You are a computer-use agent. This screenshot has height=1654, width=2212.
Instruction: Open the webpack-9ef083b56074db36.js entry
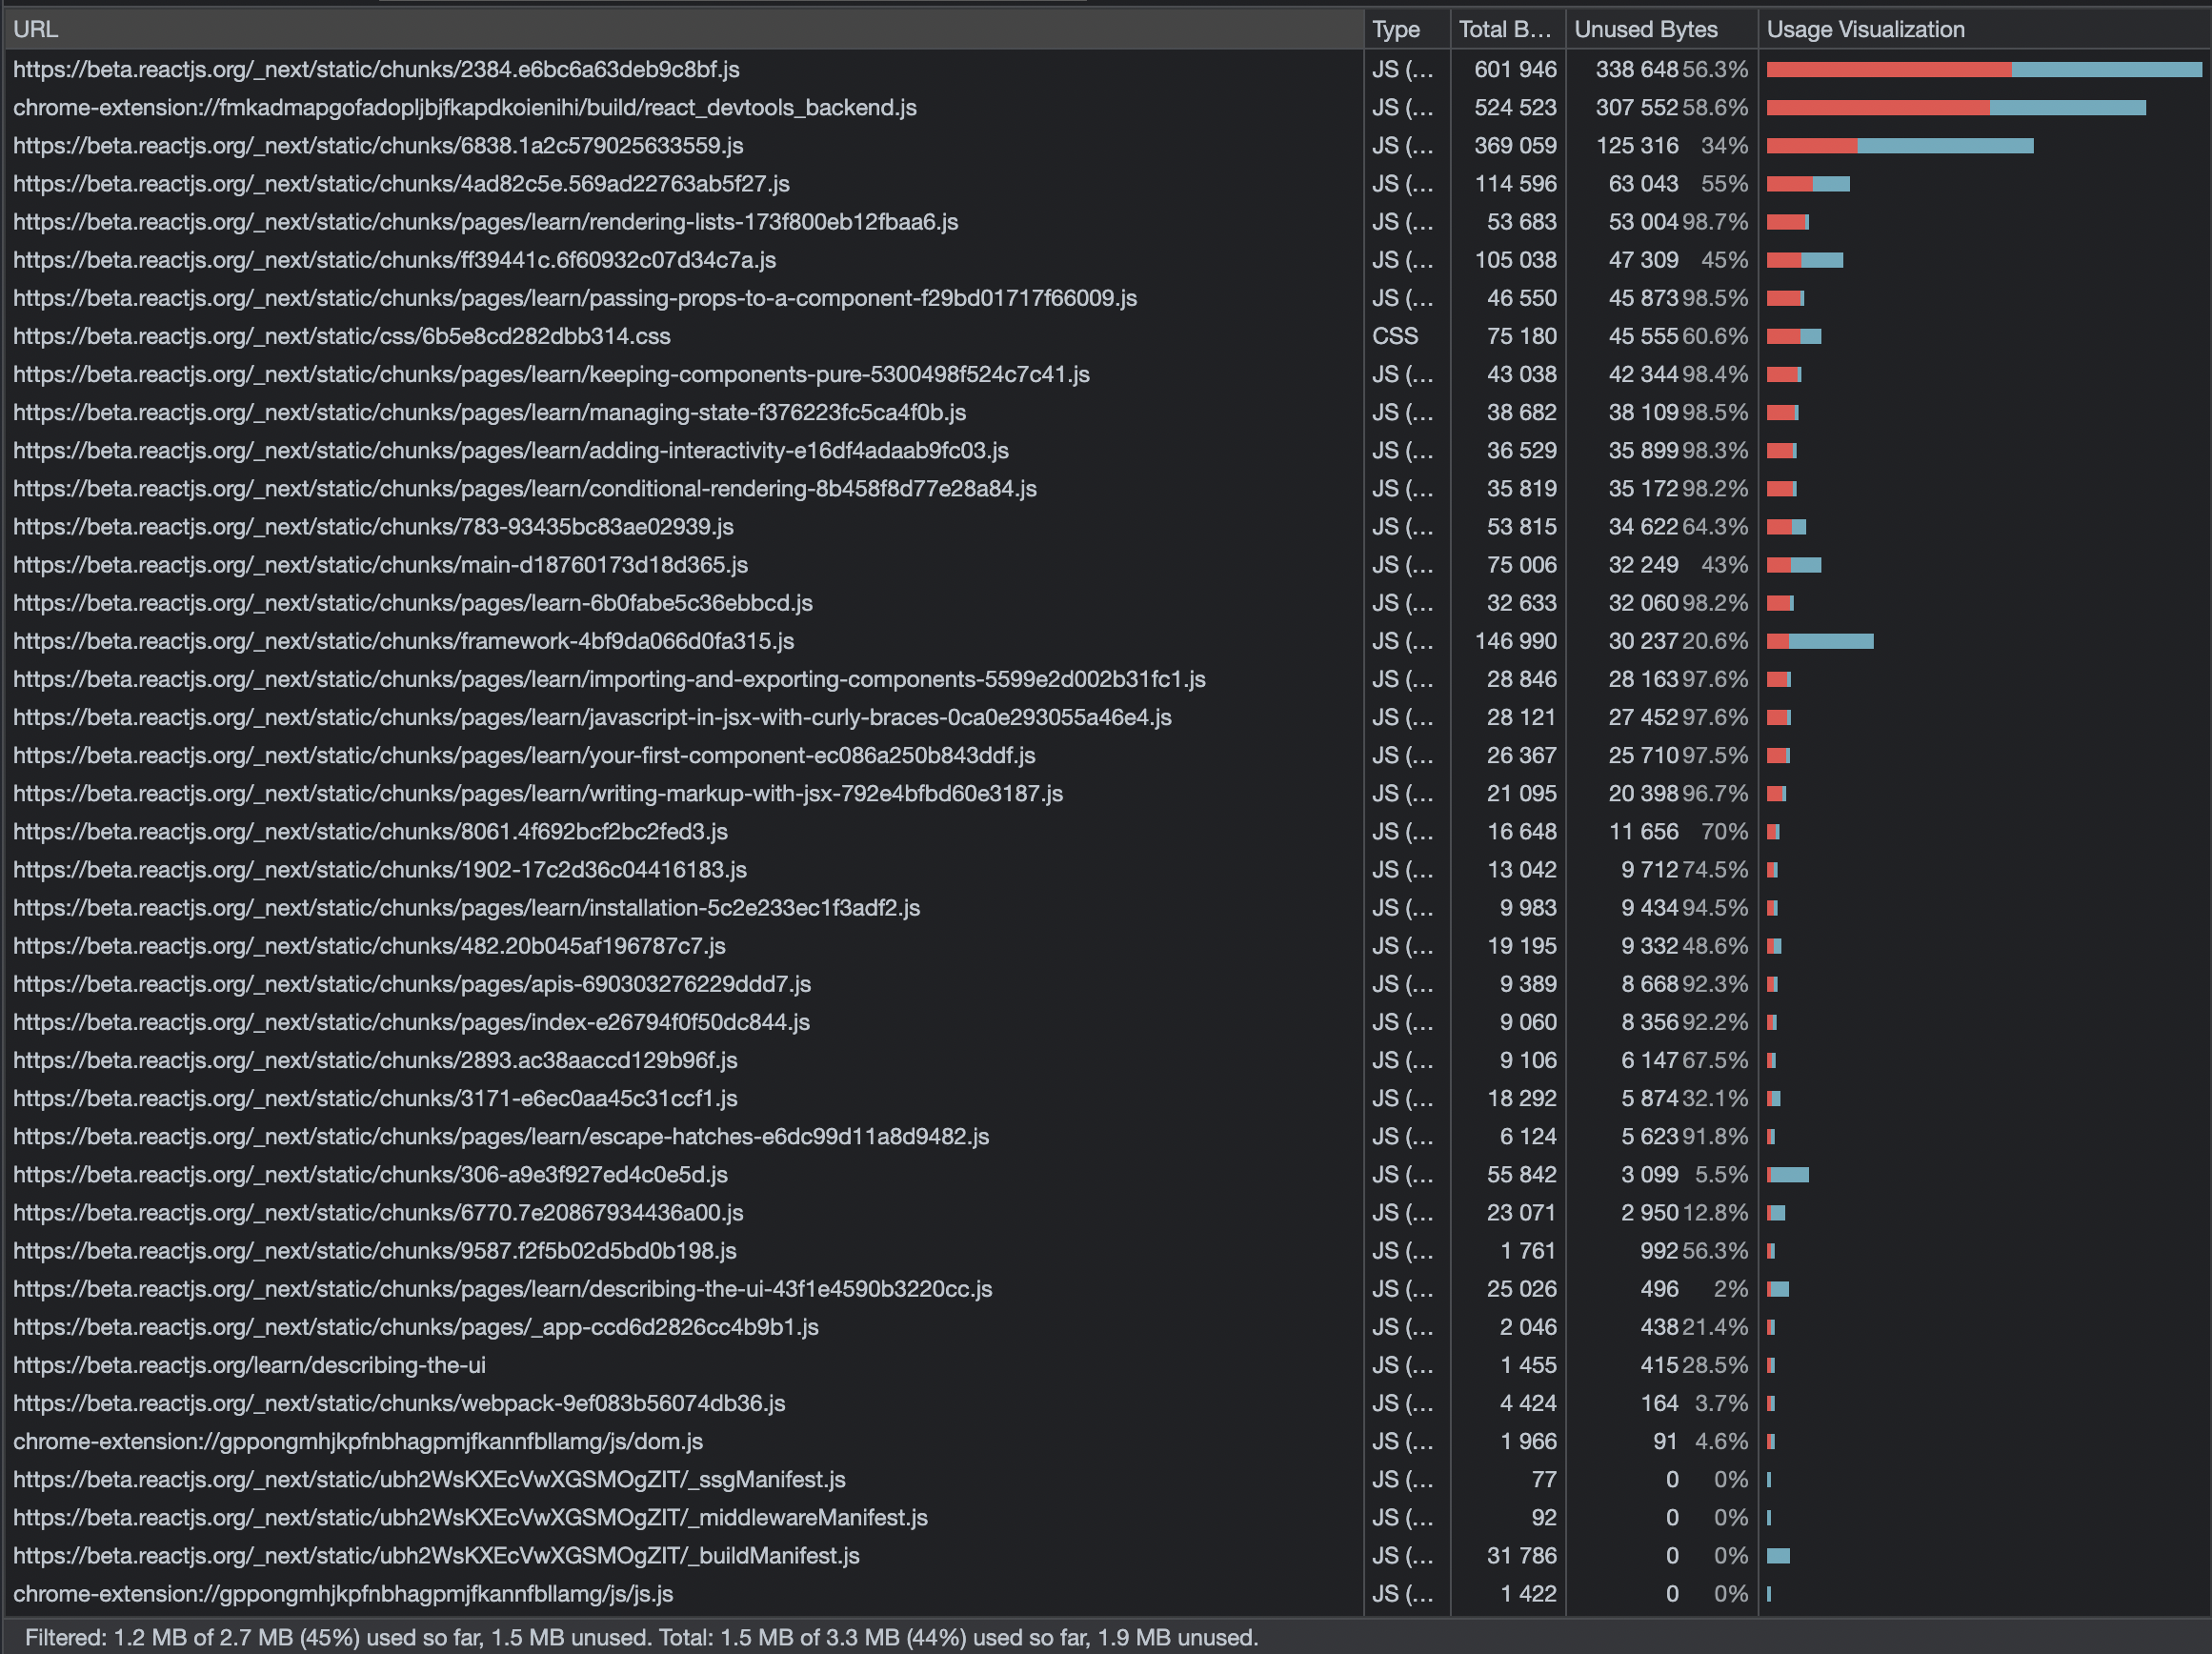398,1403
